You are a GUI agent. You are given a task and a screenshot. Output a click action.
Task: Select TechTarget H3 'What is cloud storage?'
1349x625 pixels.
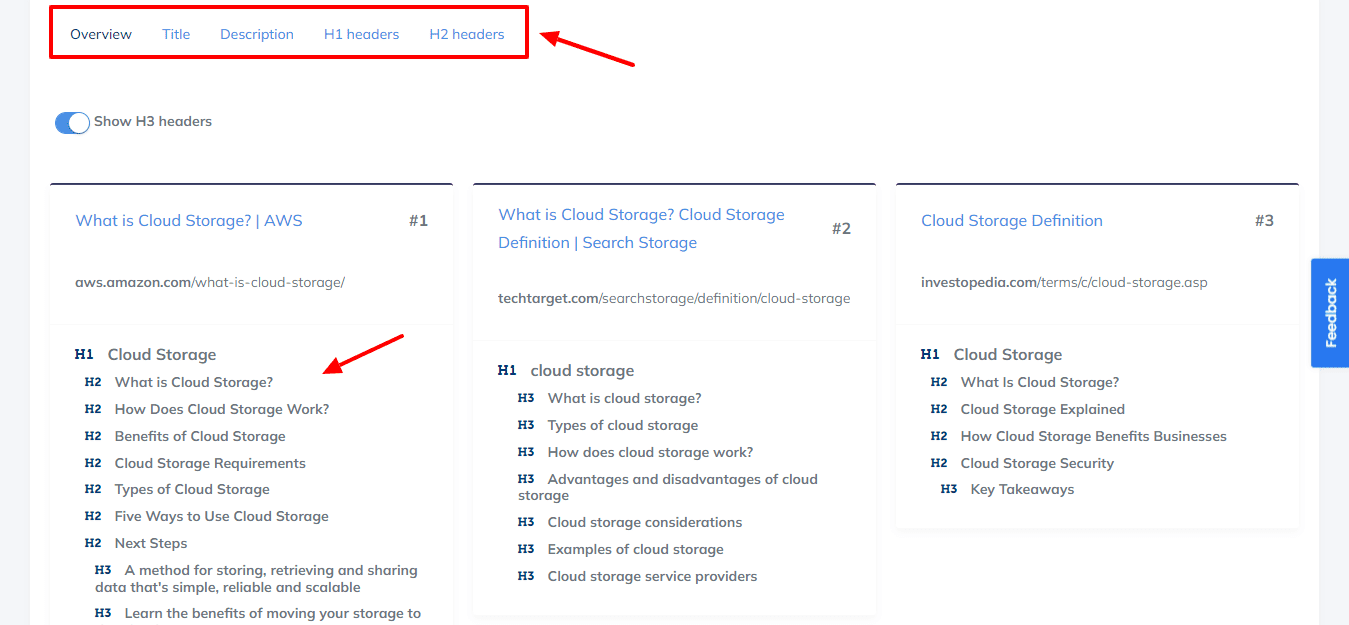click(x=625, y=398)
